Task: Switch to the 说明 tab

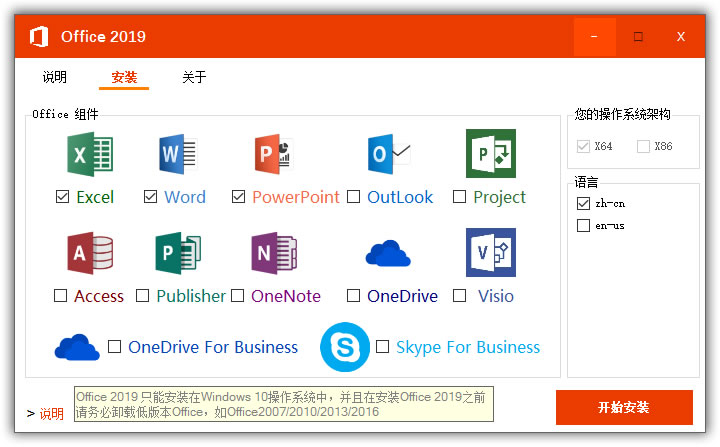Action: pos(55,77)
